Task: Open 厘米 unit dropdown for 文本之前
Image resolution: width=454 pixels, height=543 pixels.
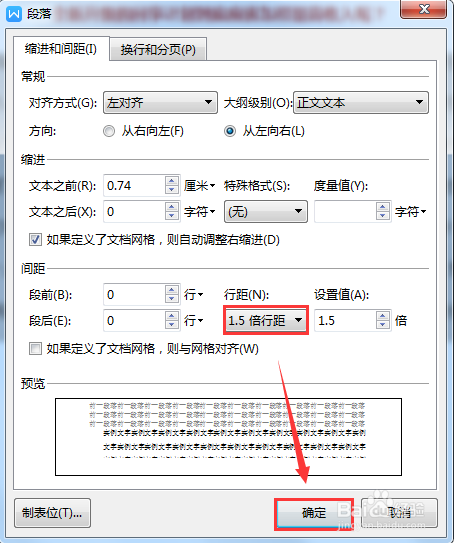Action: 199,186
